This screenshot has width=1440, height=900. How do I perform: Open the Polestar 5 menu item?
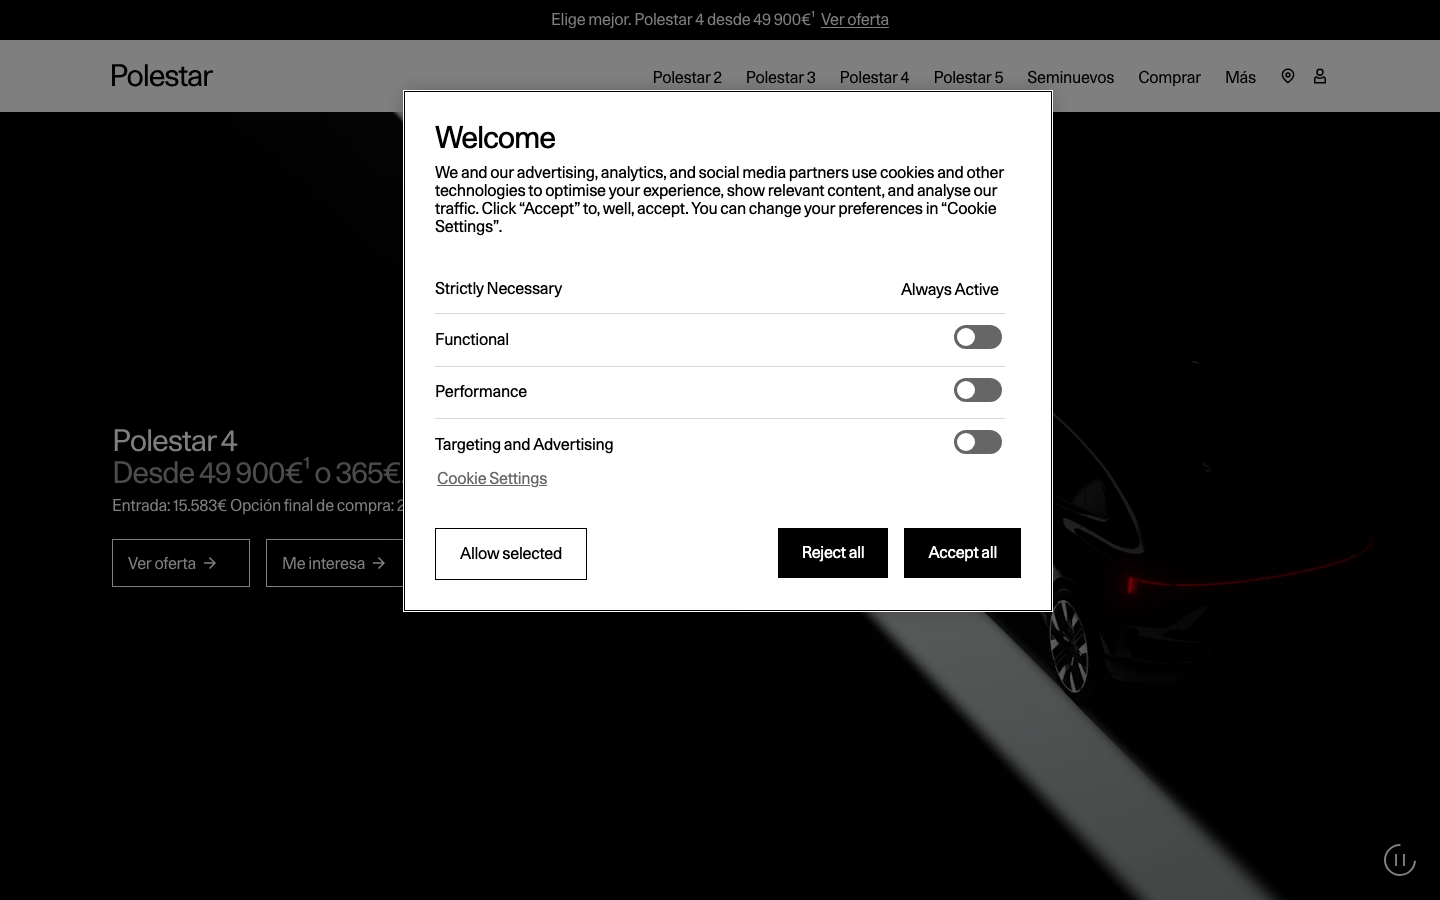pyautogui.click(x=968, y=77)
